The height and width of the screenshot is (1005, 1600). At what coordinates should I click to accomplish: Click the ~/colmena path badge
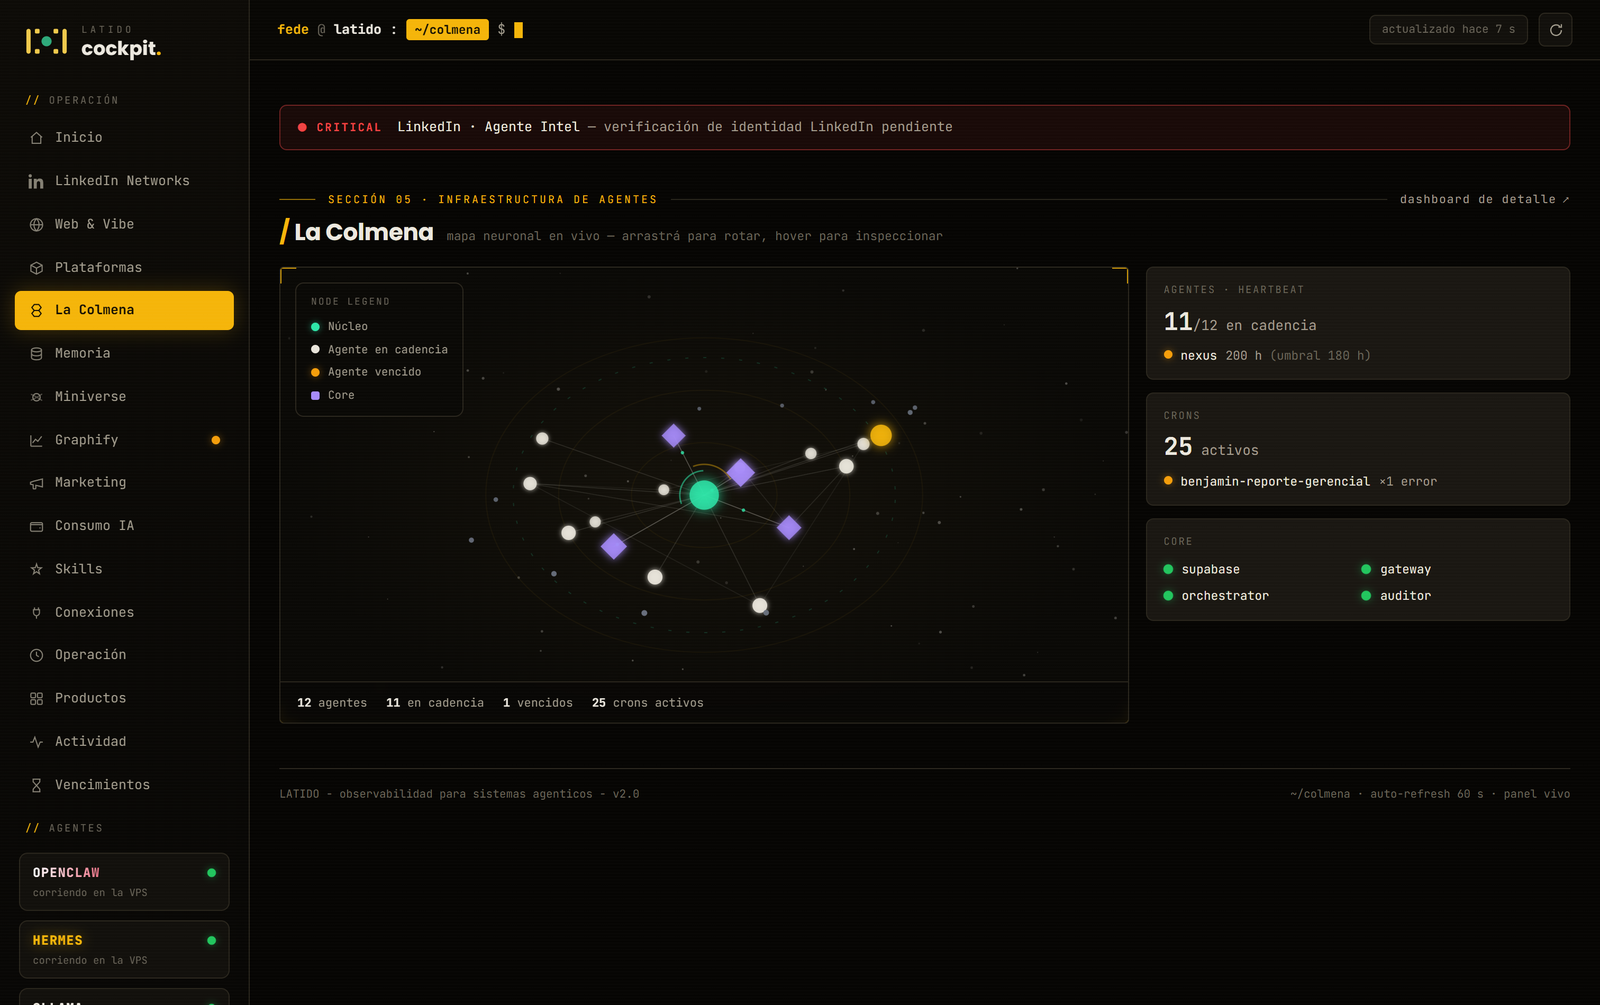click(x=447, y=30)
